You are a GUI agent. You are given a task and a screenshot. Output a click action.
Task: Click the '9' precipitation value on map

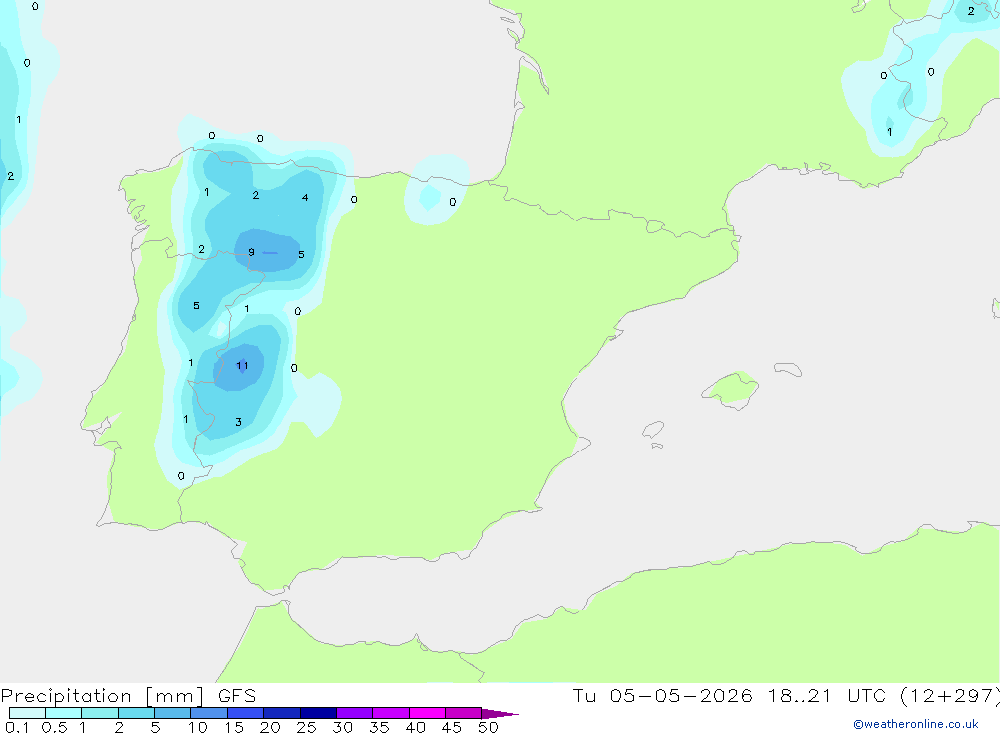[251, 252]
